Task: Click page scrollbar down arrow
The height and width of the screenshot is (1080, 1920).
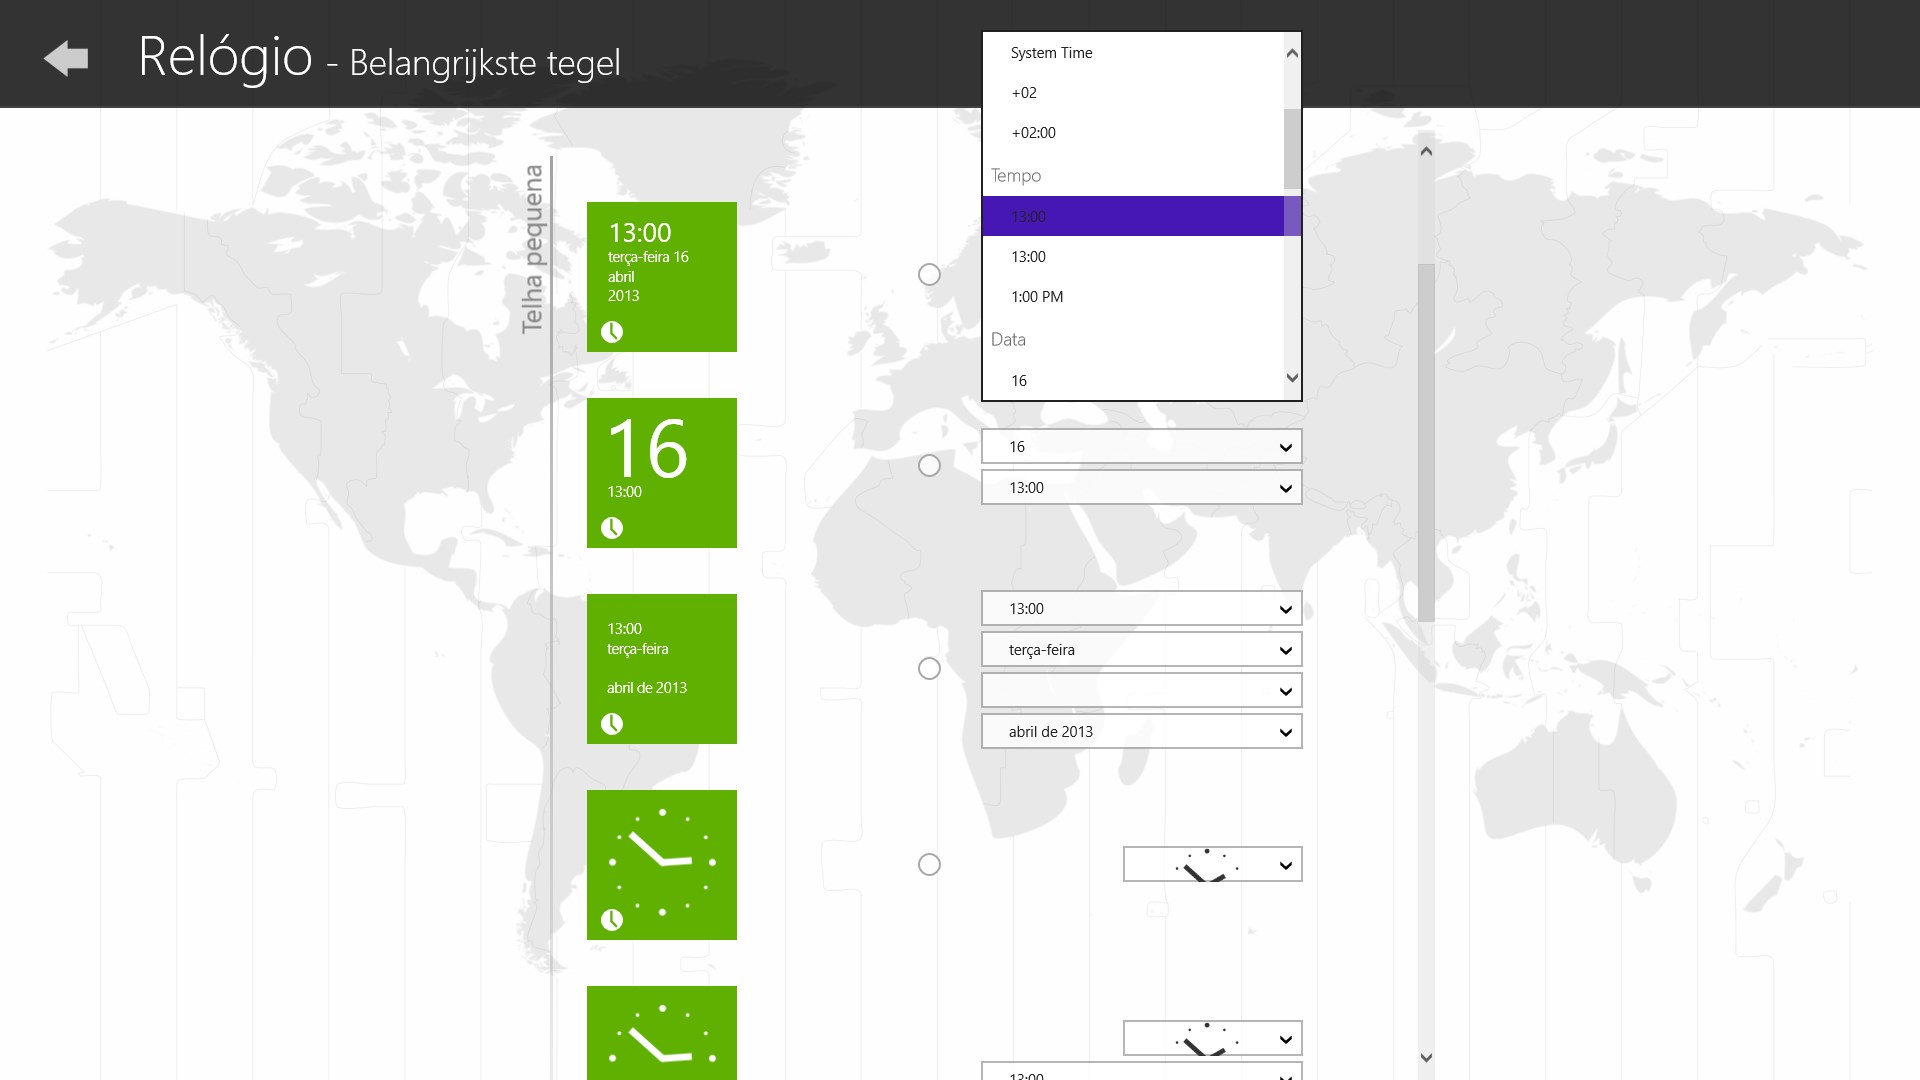Action: pyautogui.click(x=1426, y=1057)
